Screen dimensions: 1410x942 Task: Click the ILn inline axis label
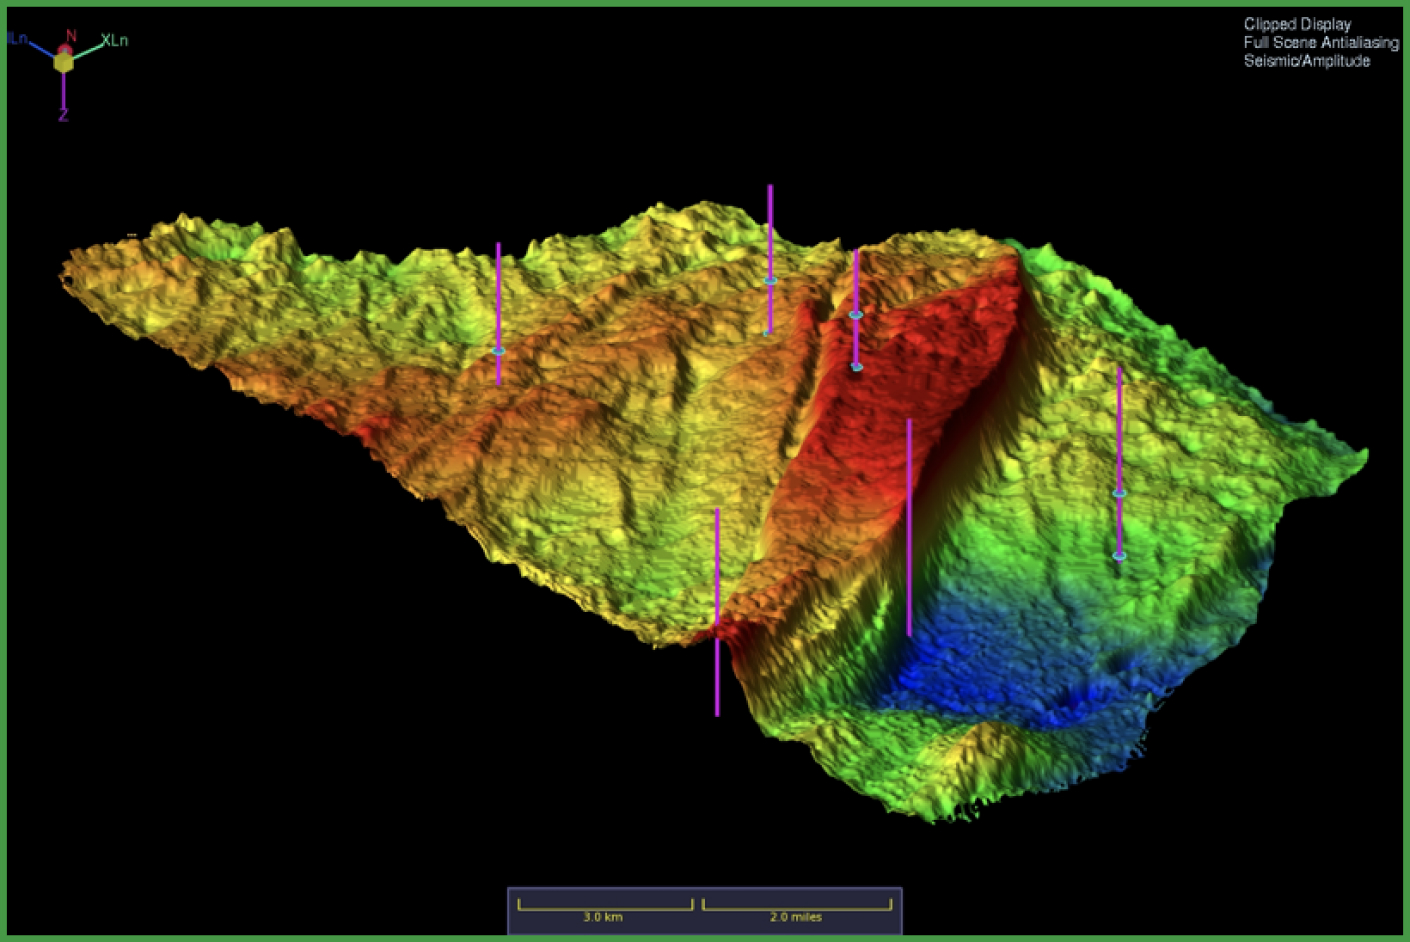click(x=17, y=38)
